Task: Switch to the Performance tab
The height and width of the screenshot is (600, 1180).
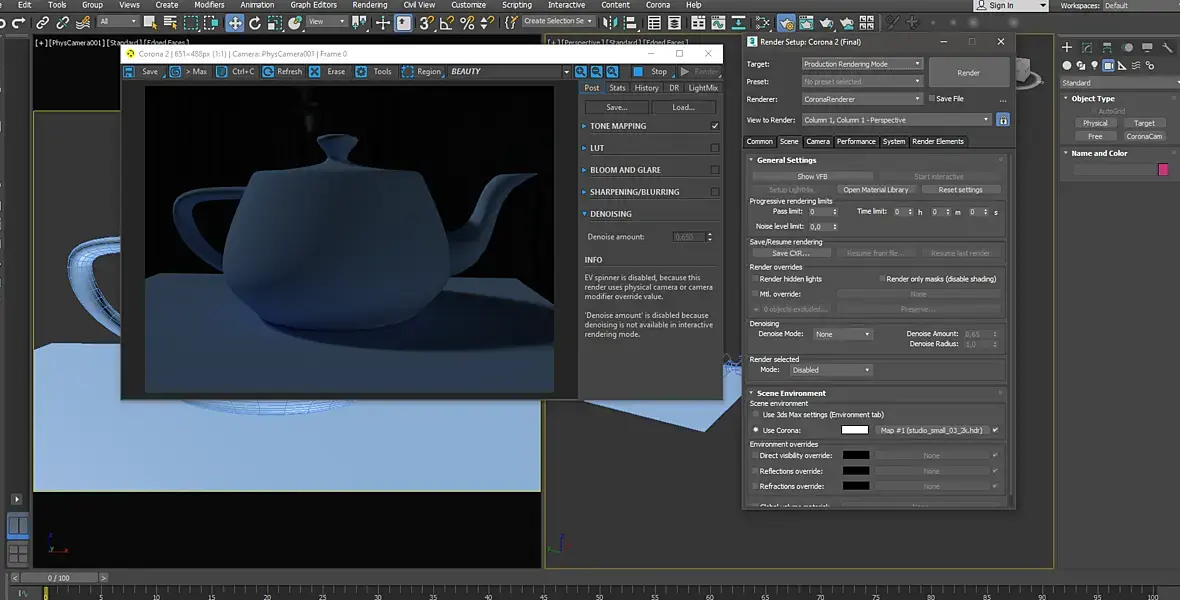Action: 856,141
